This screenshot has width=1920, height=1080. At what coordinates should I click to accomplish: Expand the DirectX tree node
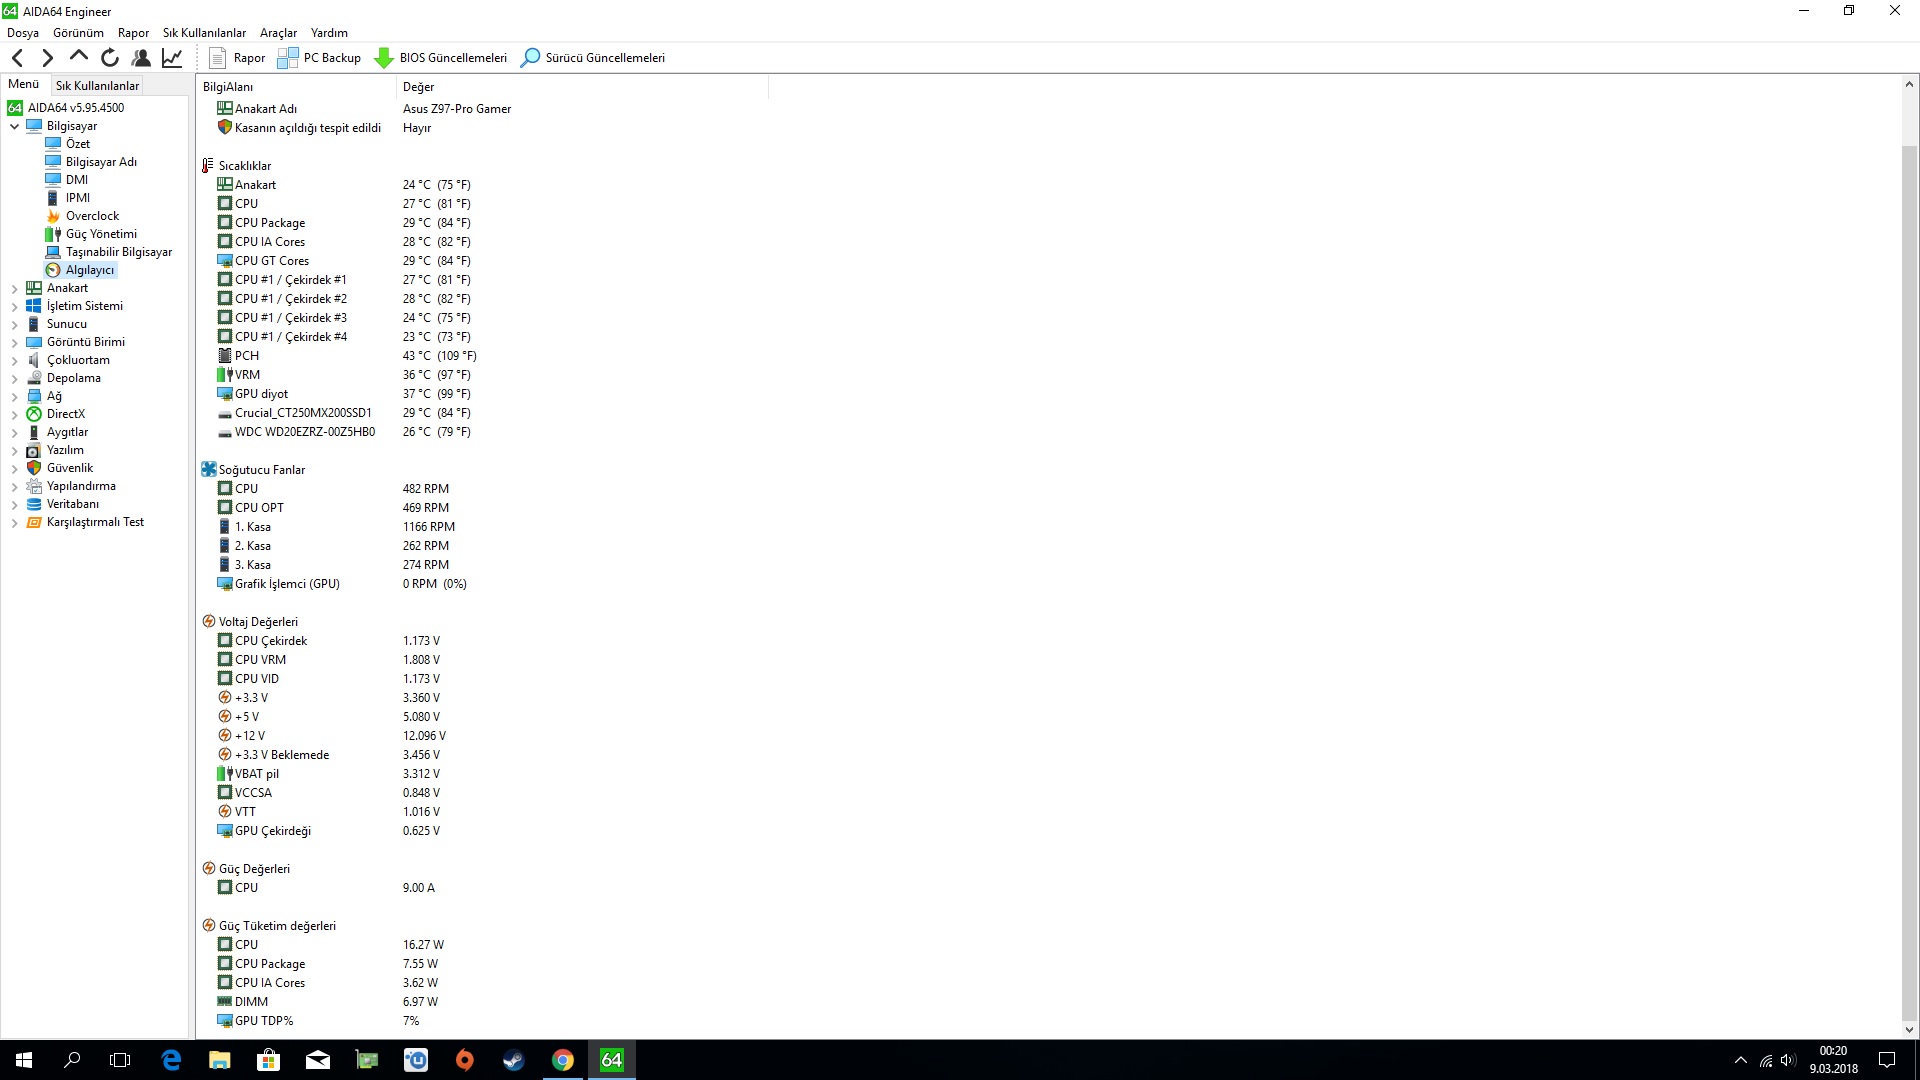coord(15,414)
